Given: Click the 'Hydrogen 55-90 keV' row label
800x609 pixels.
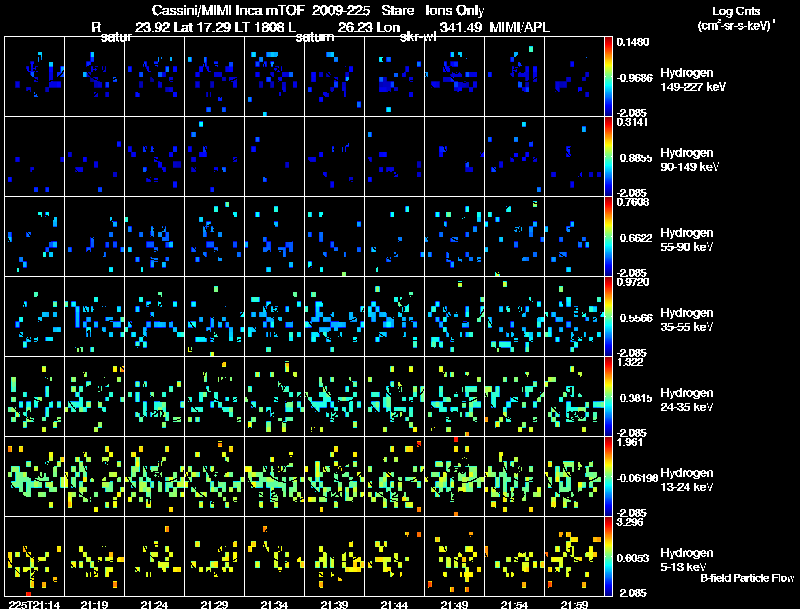Looking at the screenshot, I should (x=687, y=240).
